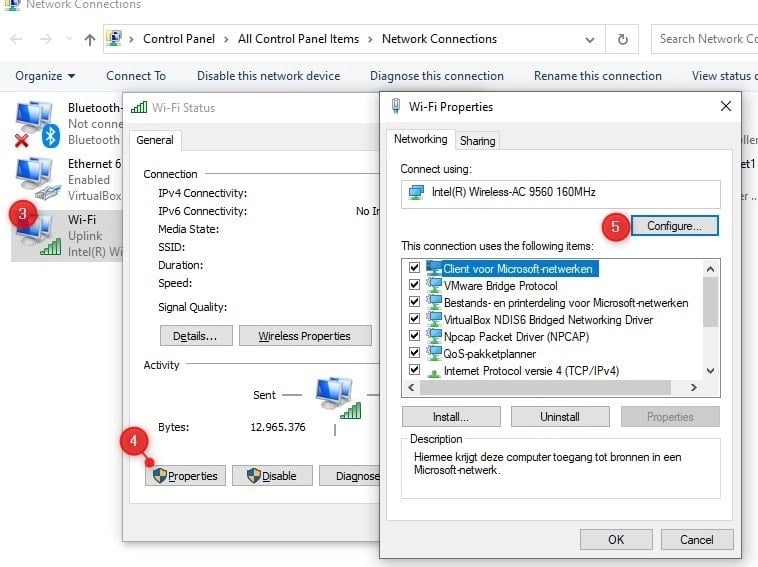Click the Uninstall button
The width and height of the screenshot is (758, 567).
point(560,417)
